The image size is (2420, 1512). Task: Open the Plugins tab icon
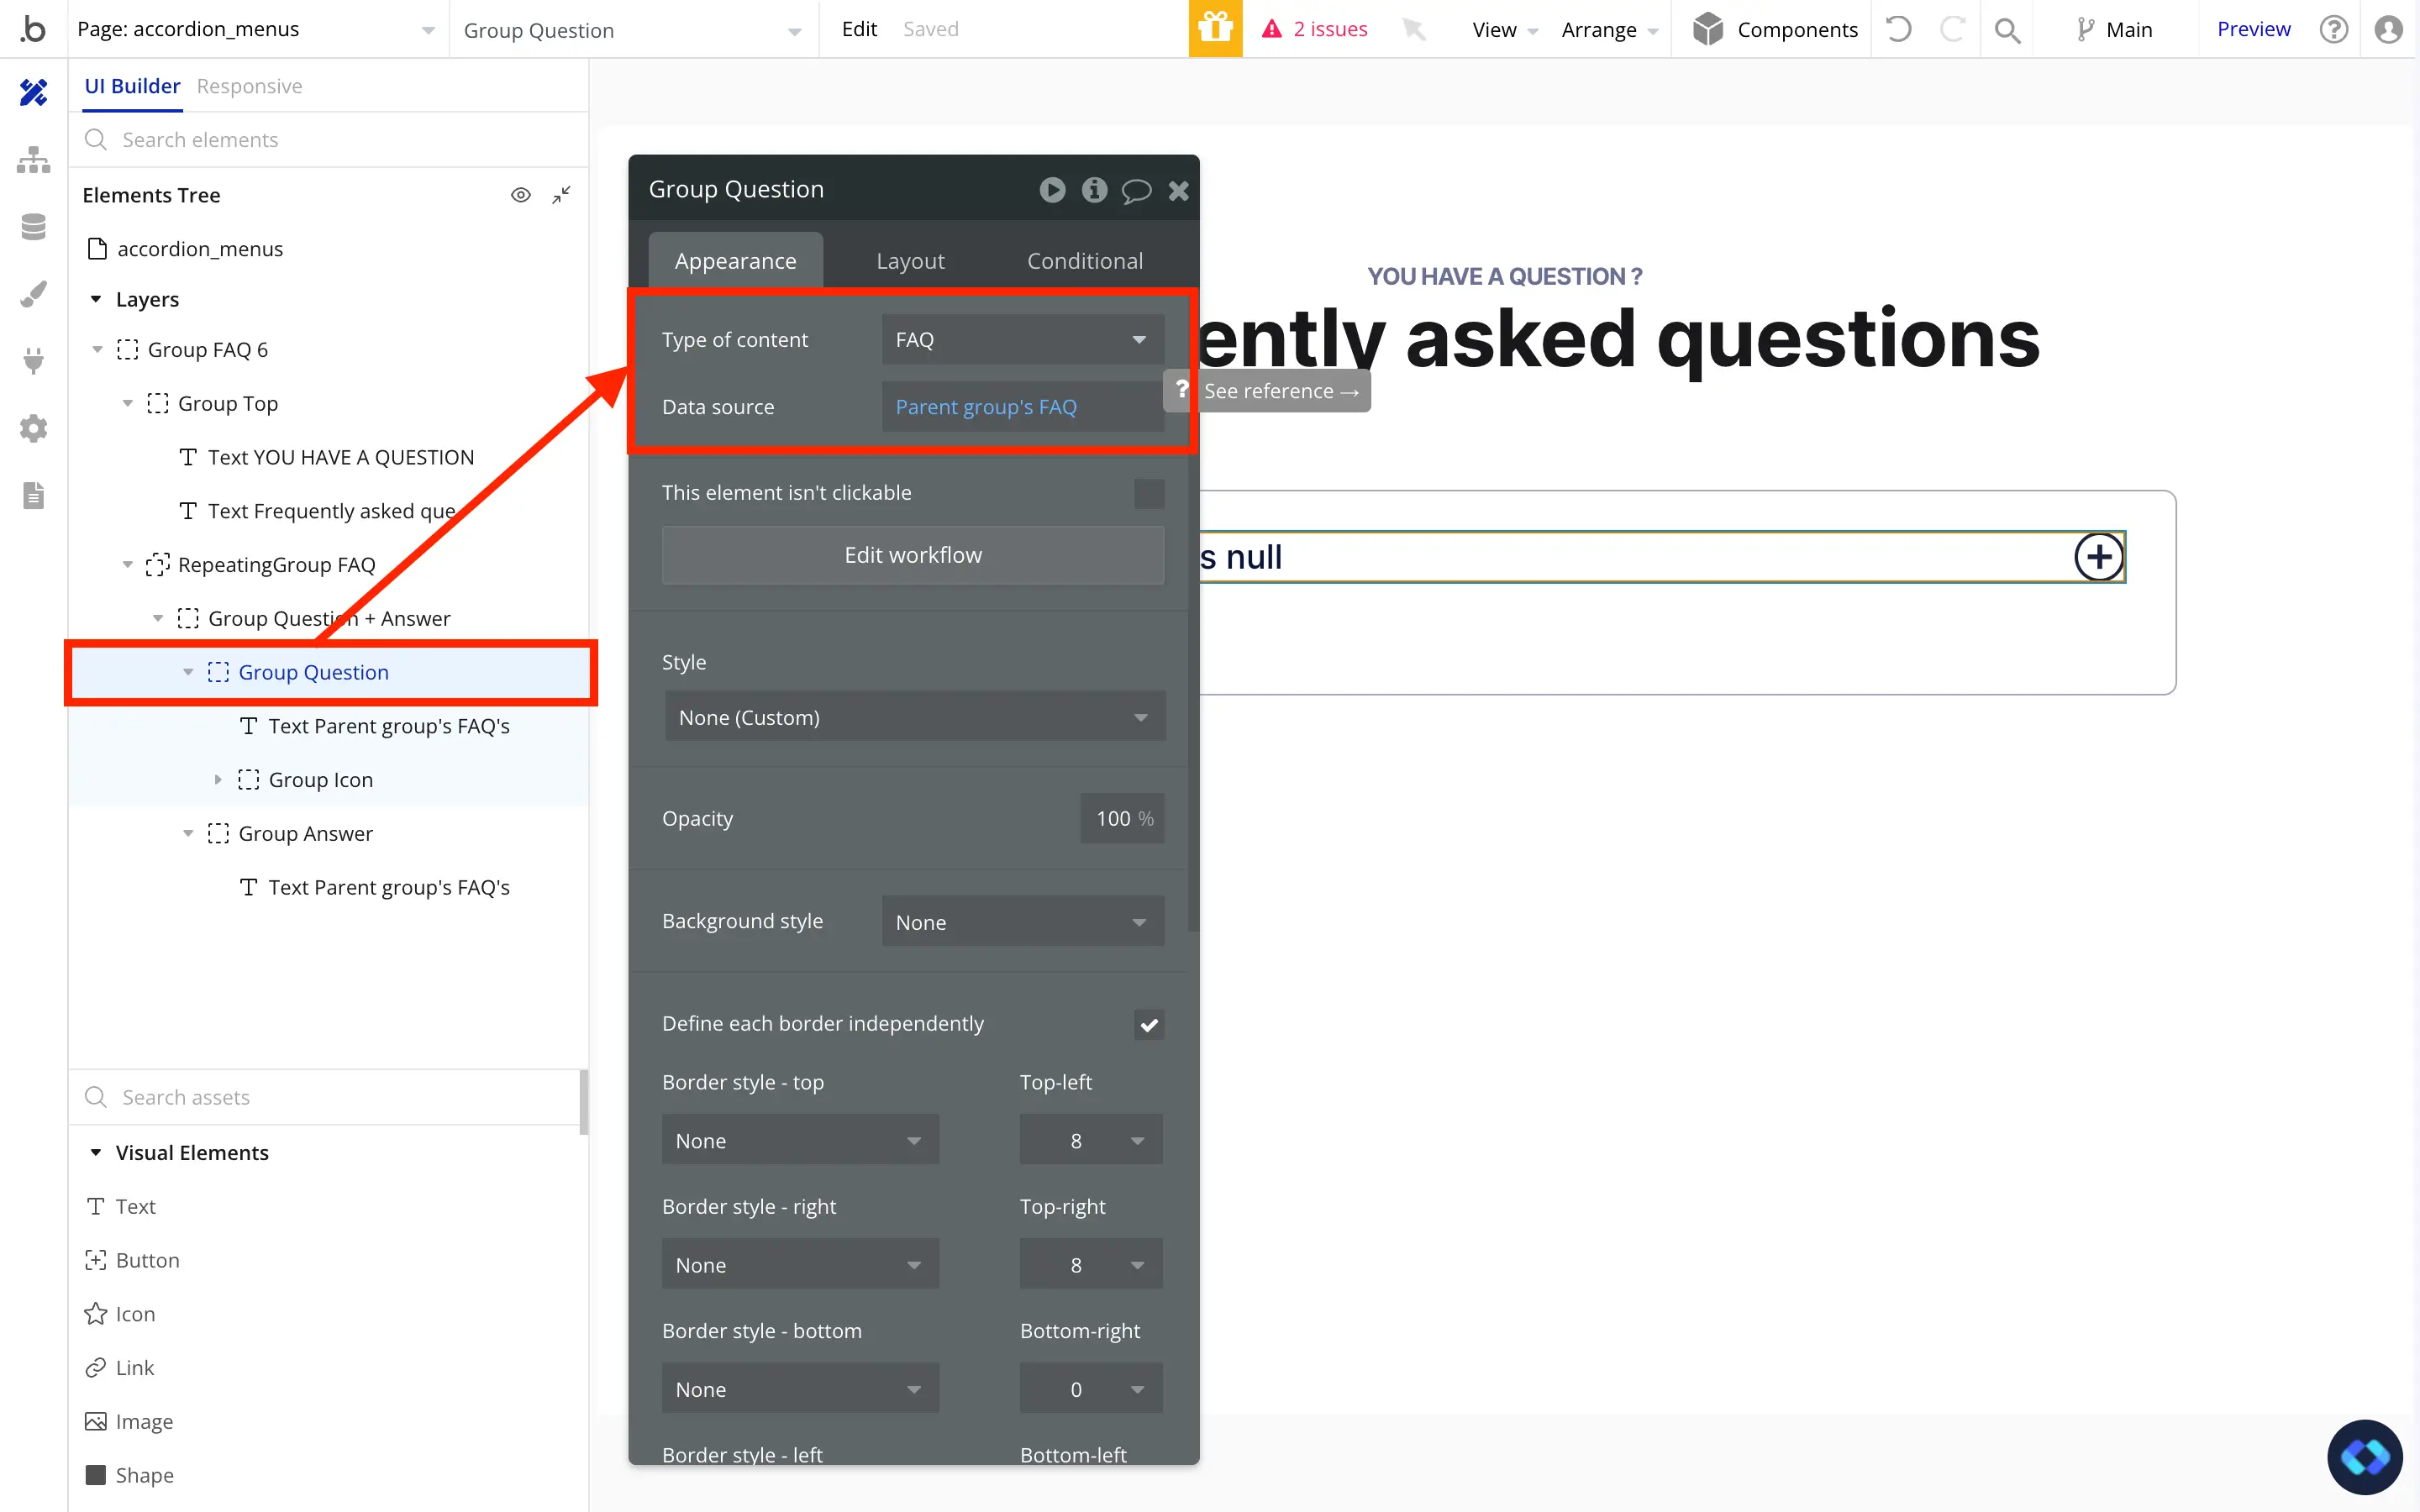click(33, 361)
